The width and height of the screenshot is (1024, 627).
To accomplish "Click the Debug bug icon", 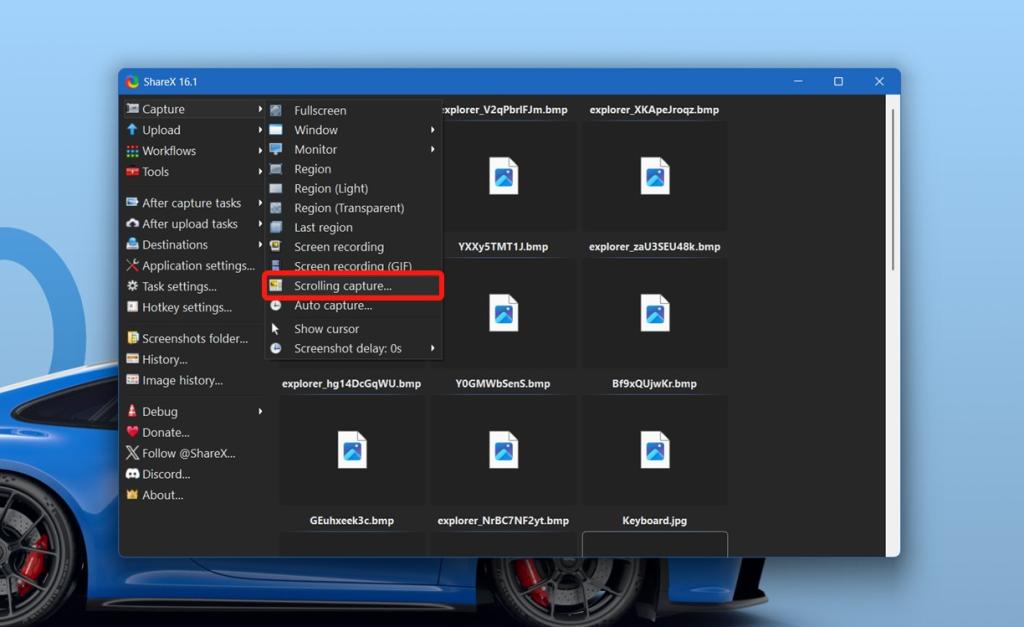I will tap(133, 411).
